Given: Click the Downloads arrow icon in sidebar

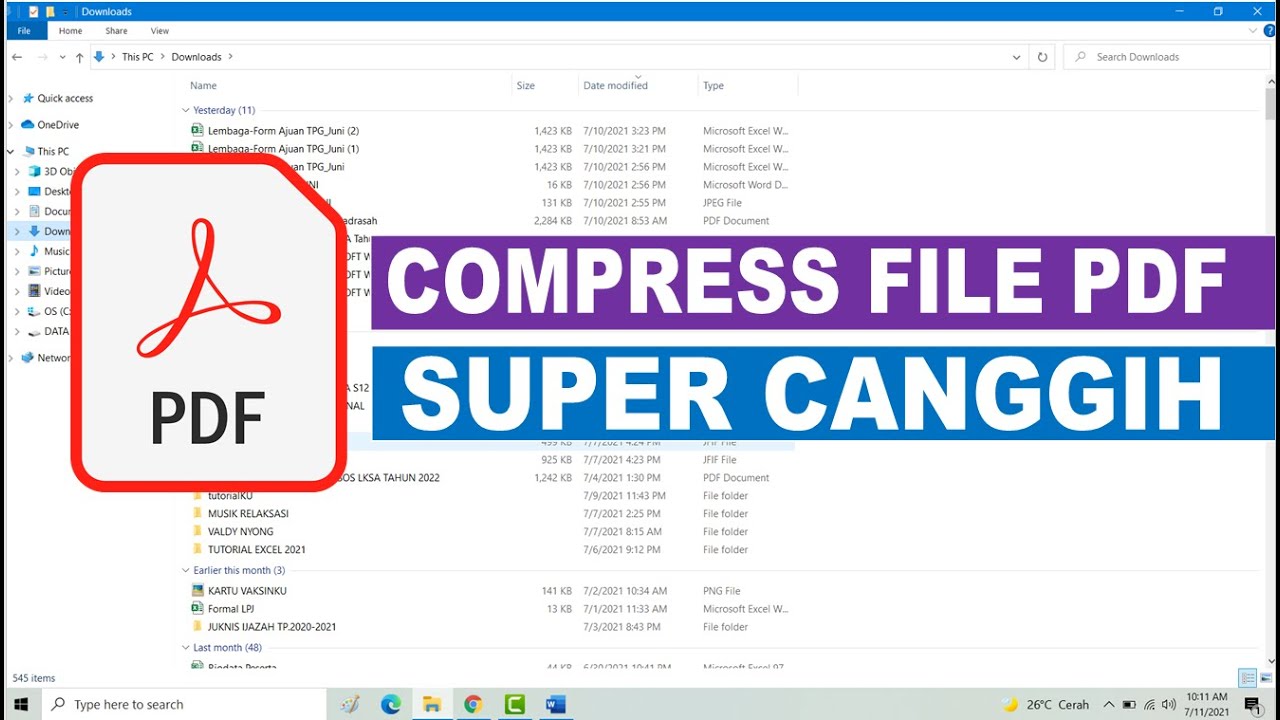Looking at the screenshot, I should [35, 231].
